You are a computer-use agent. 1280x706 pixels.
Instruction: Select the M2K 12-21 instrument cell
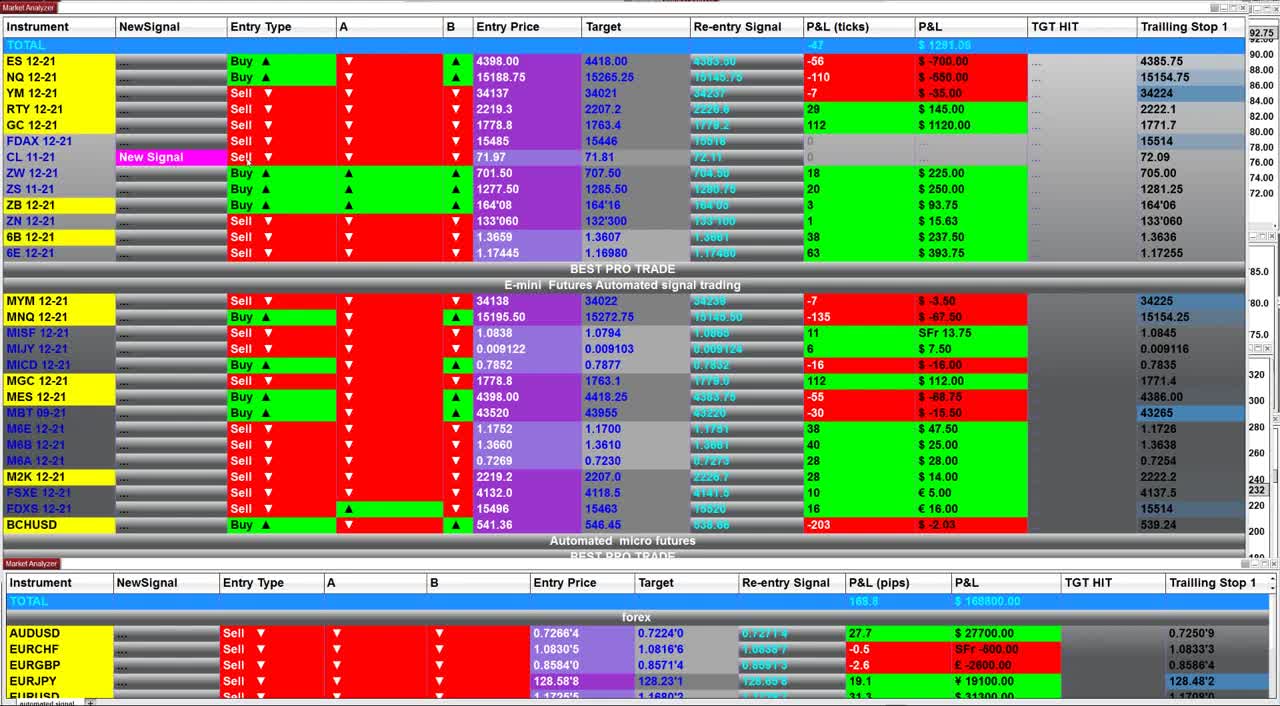tap(60, 477)
